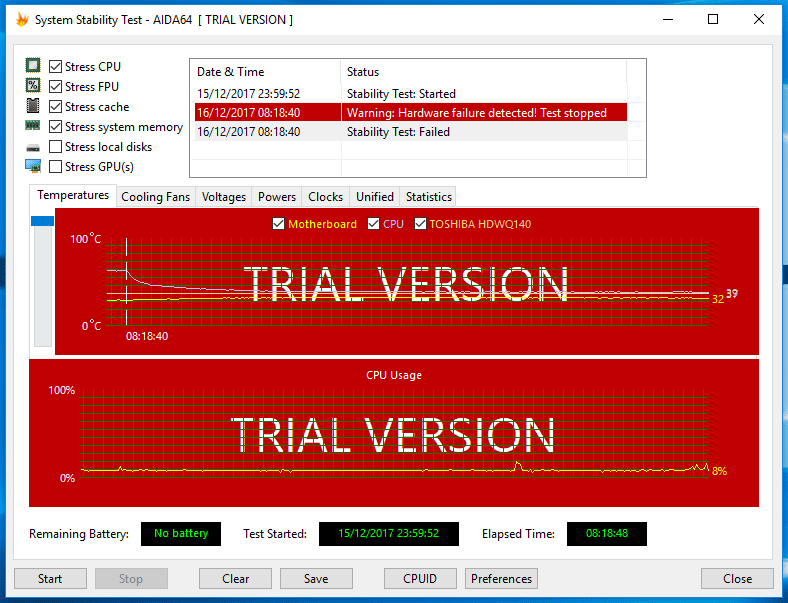
Task: Uncheck the Stress cache checkbox
Action: pos(55,107)
